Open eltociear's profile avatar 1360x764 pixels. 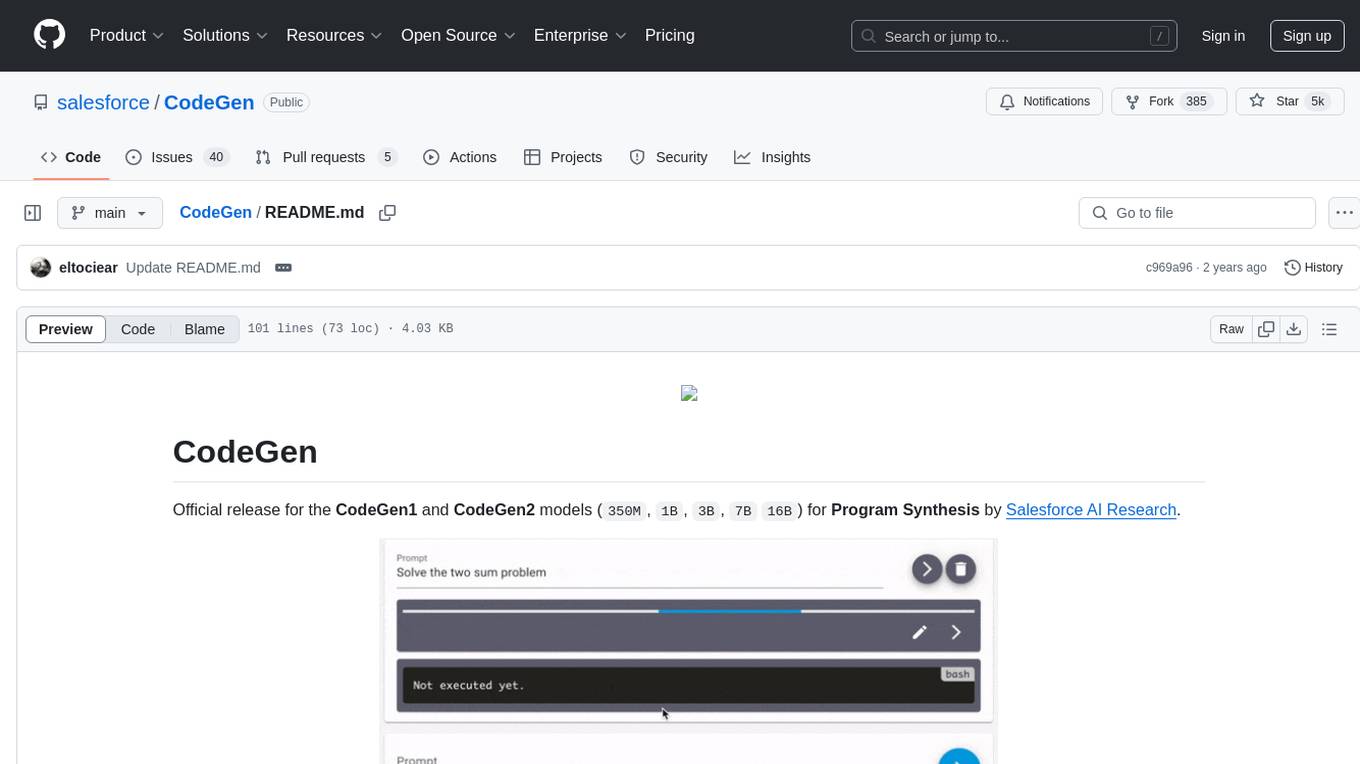pyautogui.click(x=41, y=267)
